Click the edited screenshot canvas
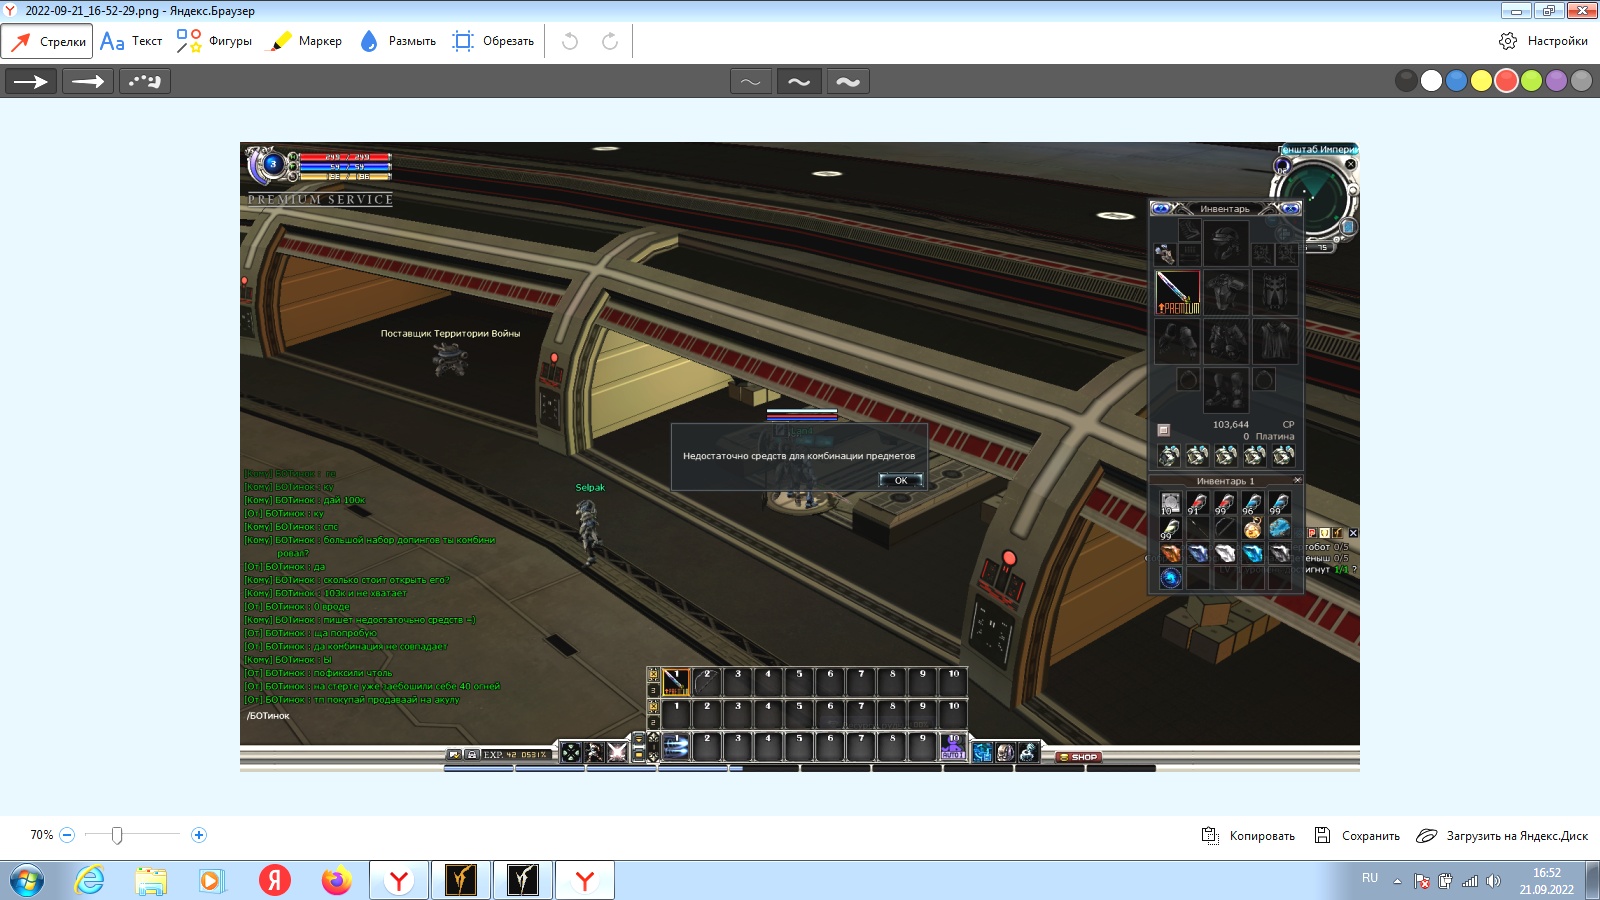This screenshot has height=900, width=1600. click(800, 457)
